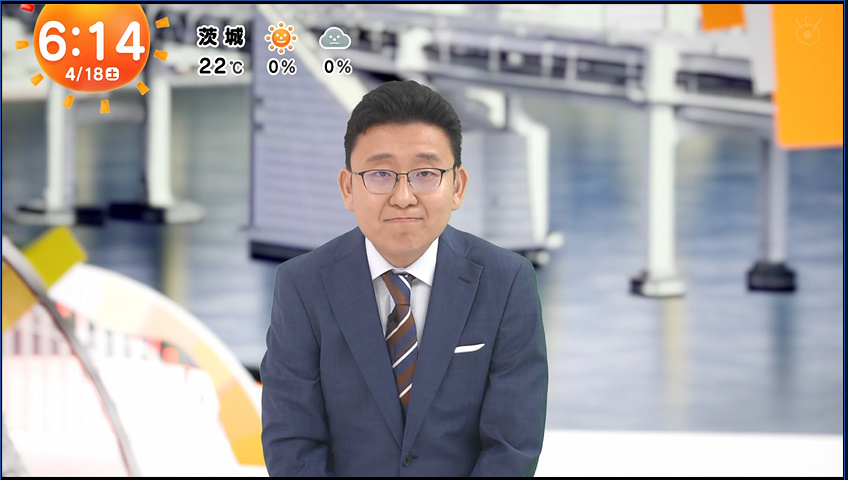Click the 22℃ temperature reading
848x480 pixels.
(221, 67)
